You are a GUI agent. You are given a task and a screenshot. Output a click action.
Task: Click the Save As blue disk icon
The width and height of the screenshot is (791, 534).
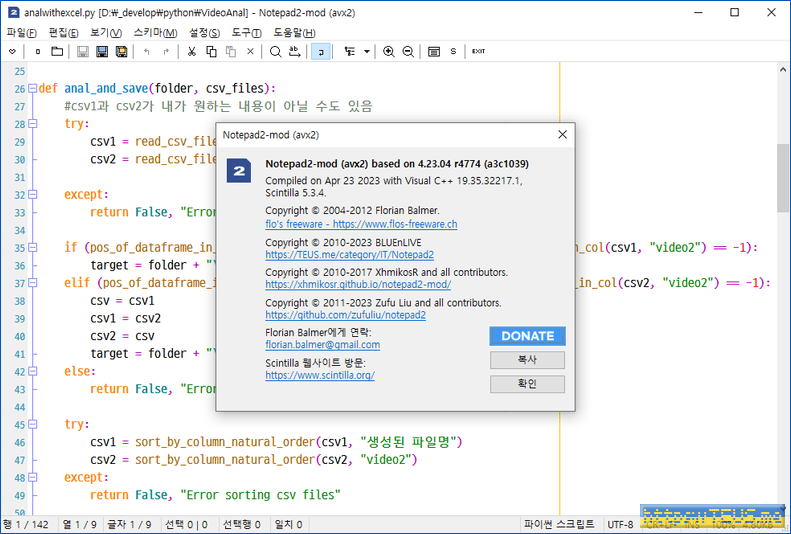102,51
